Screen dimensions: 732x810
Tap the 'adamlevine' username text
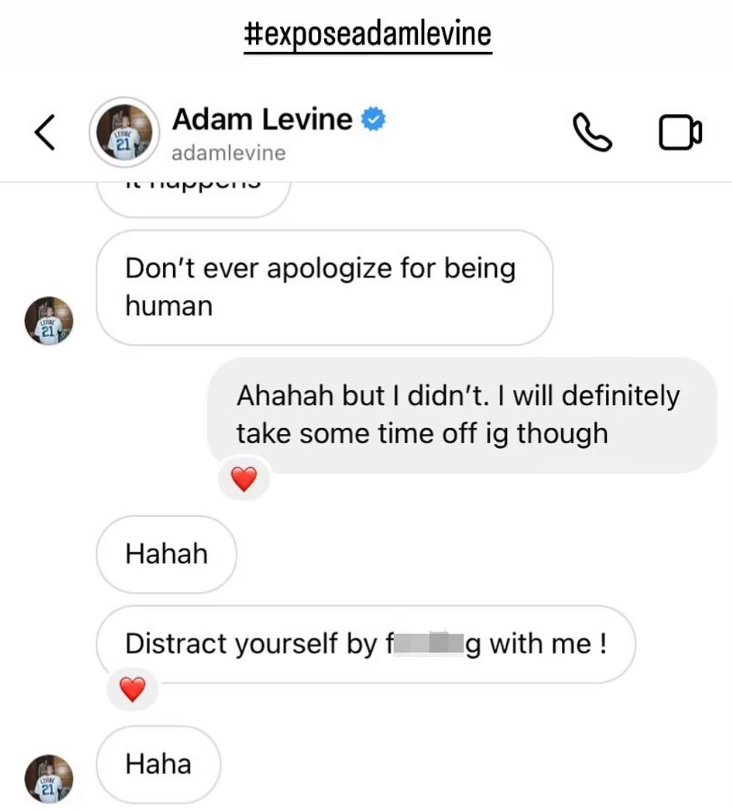[x=228, y=153]
